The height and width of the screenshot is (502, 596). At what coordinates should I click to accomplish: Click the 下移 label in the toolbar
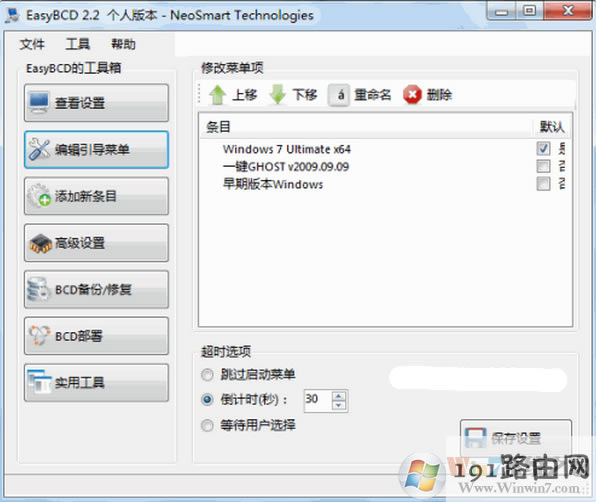click(x=305, y=95)
